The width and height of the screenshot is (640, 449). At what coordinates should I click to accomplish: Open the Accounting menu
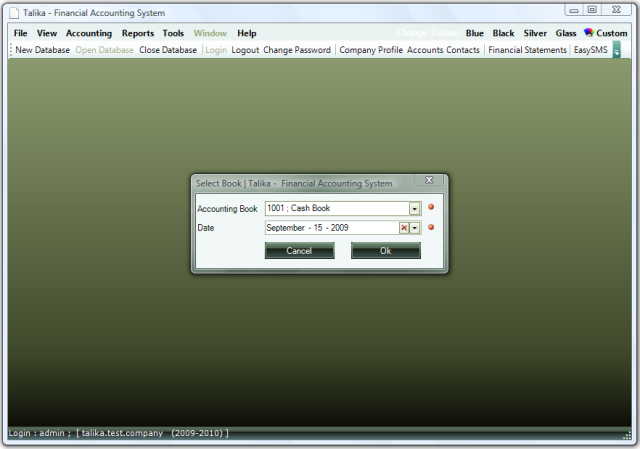[89, 33]
